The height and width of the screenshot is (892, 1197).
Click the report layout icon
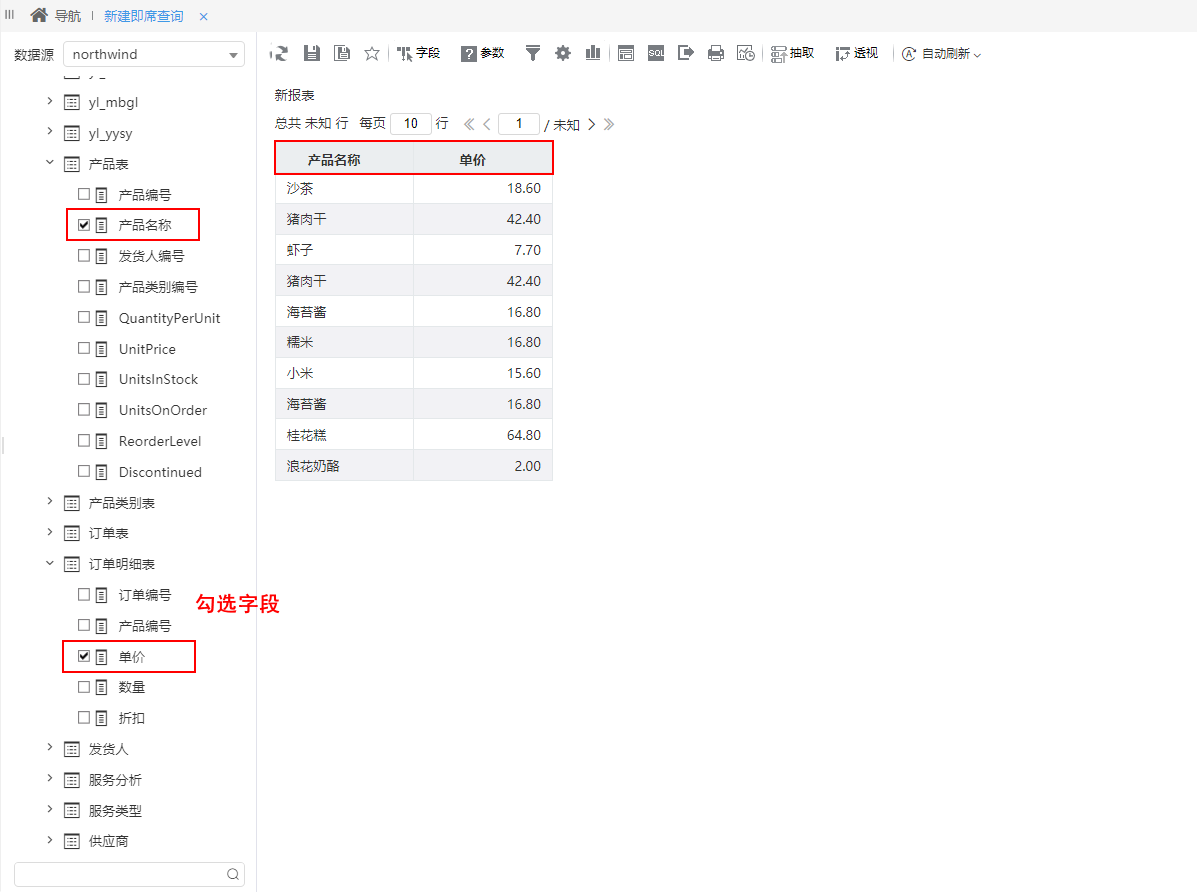tap(626, 53)
